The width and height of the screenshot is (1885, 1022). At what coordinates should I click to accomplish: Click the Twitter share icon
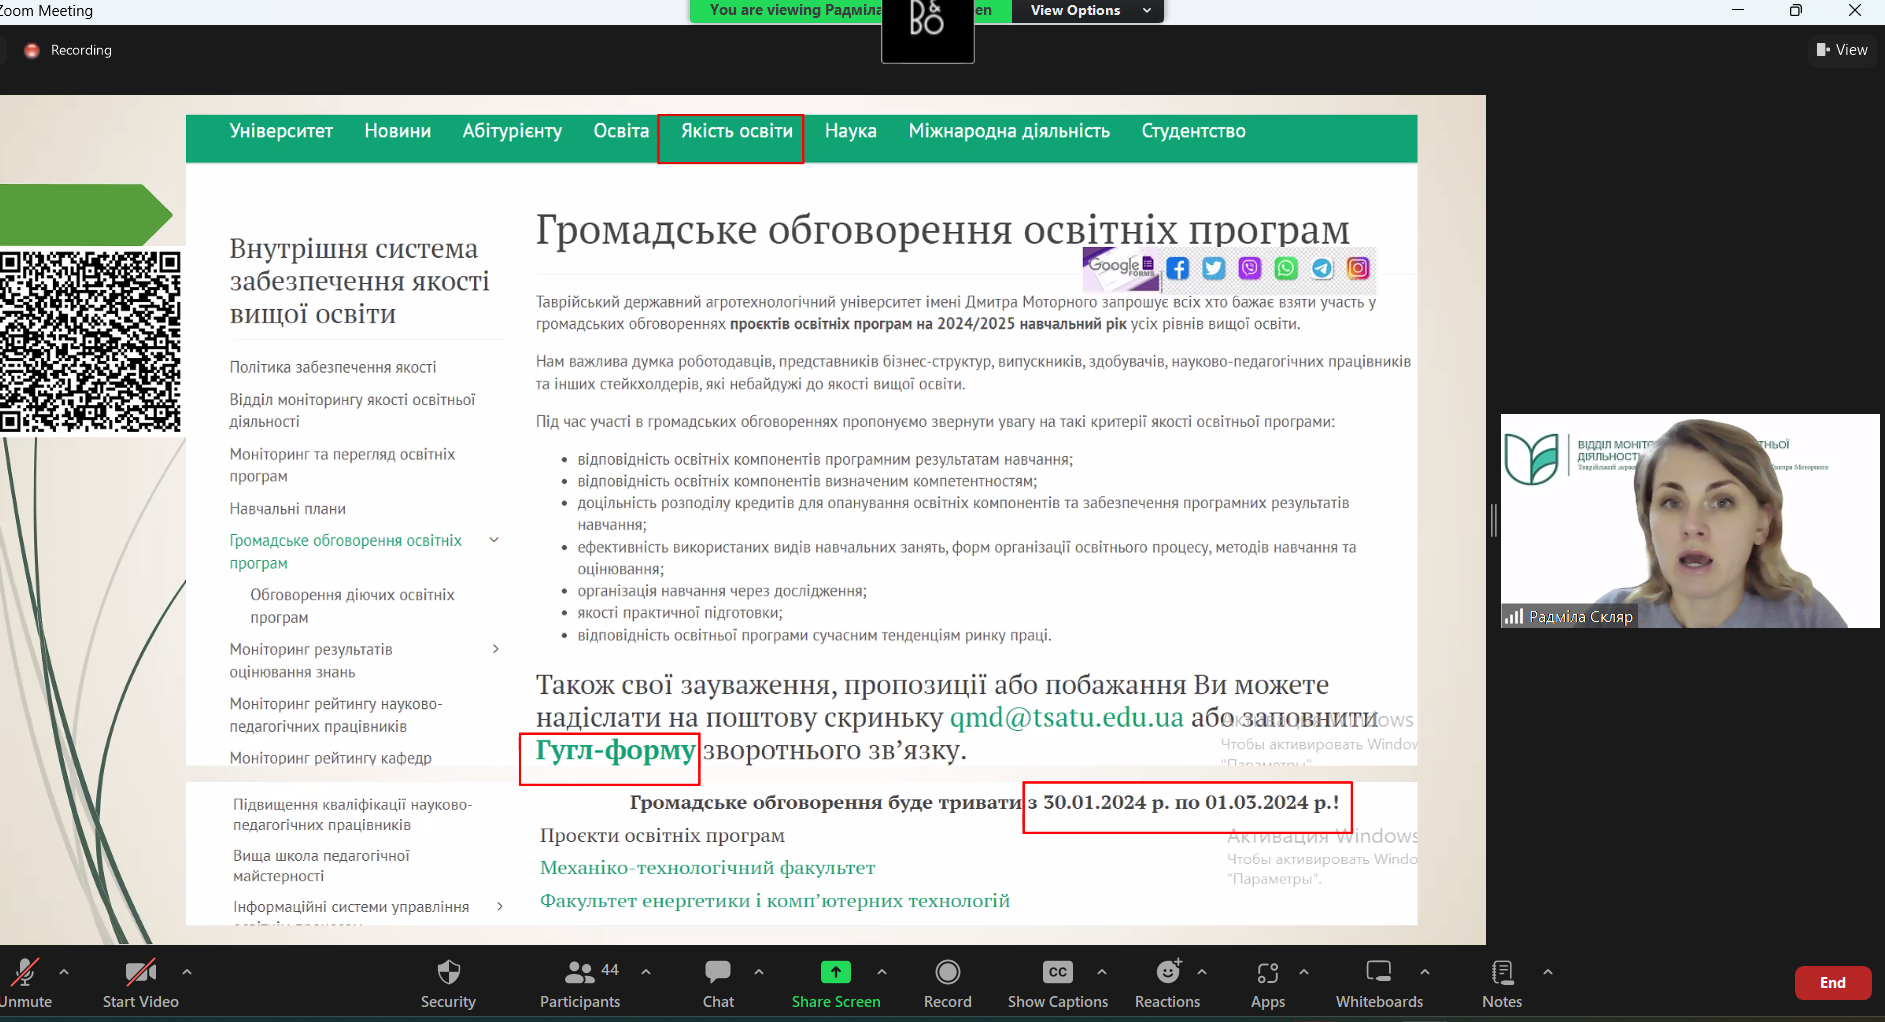(x=1214, y=268)
